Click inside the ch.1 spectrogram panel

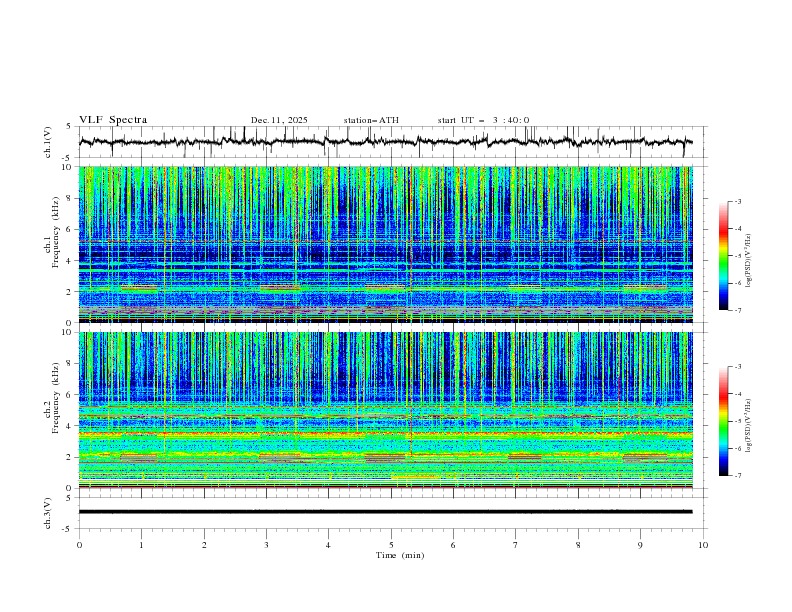tap(385, 244)
